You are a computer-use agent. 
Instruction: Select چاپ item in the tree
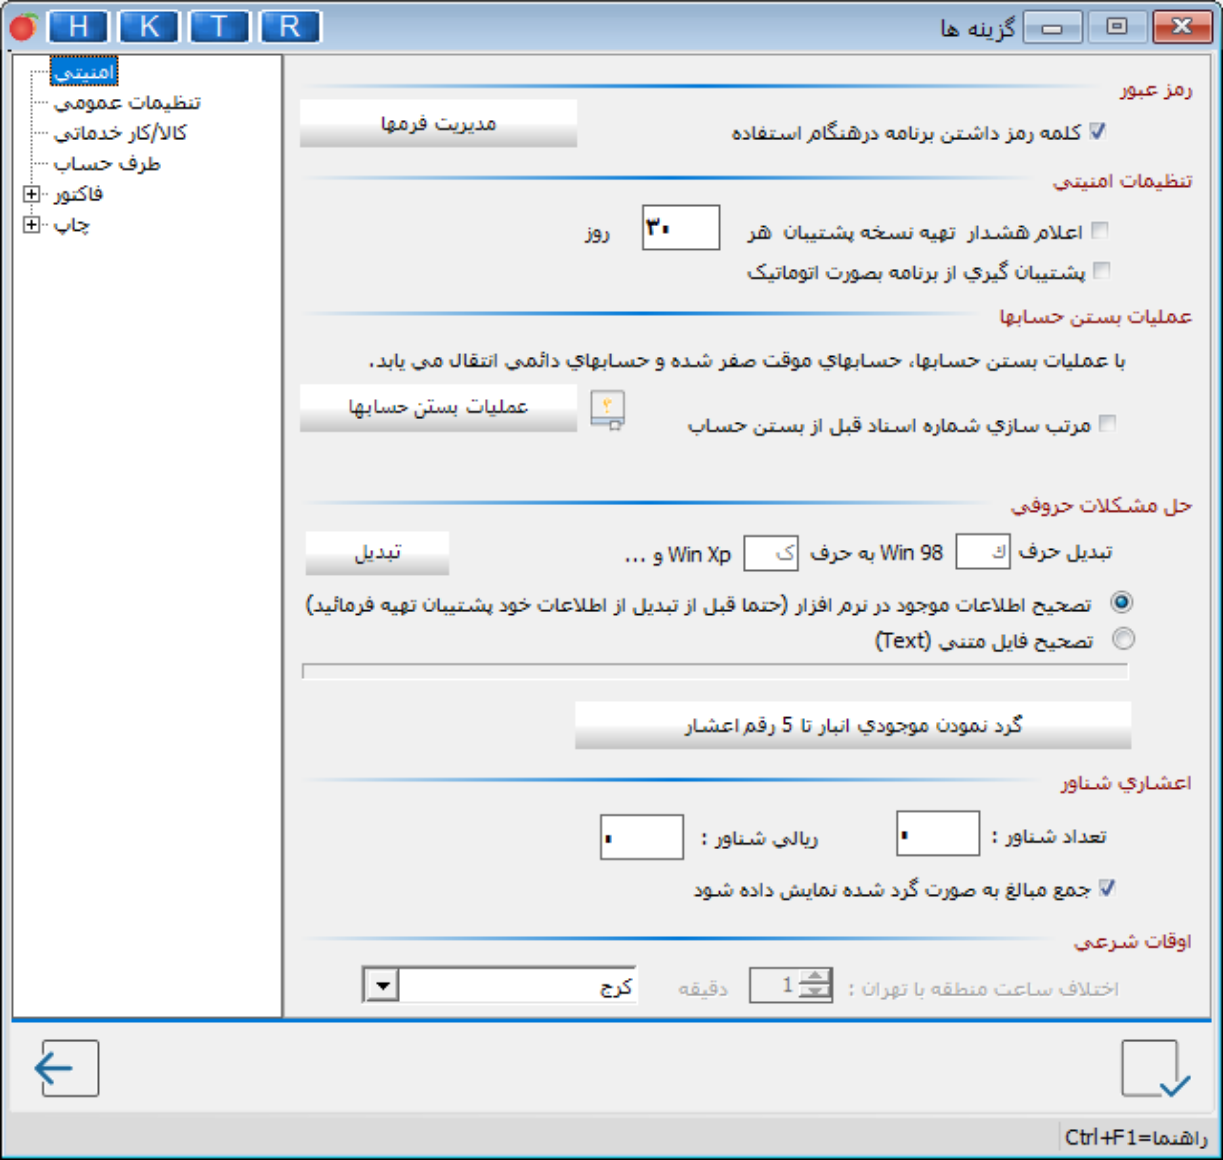(x=71, y=225)
